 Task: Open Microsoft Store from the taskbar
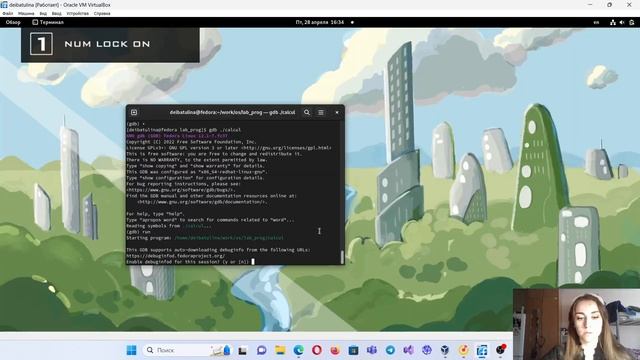[x=353, y=350]
